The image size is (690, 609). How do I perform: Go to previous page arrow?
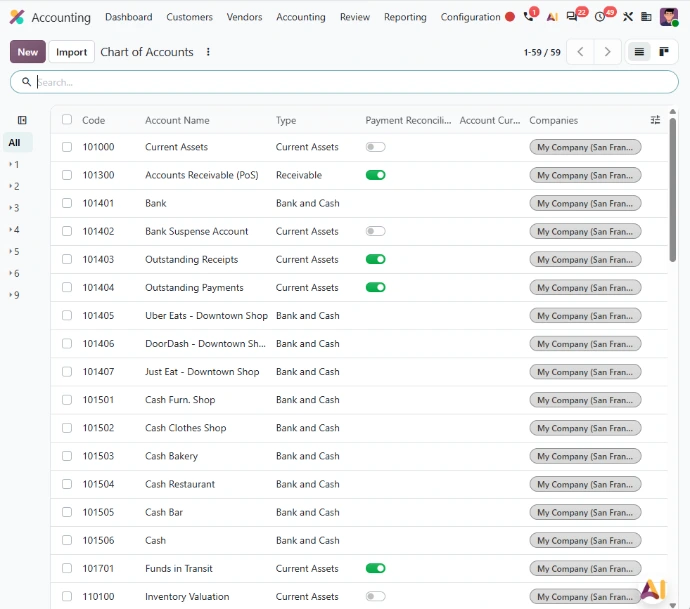pyautogui.click(x=580, y=52)
